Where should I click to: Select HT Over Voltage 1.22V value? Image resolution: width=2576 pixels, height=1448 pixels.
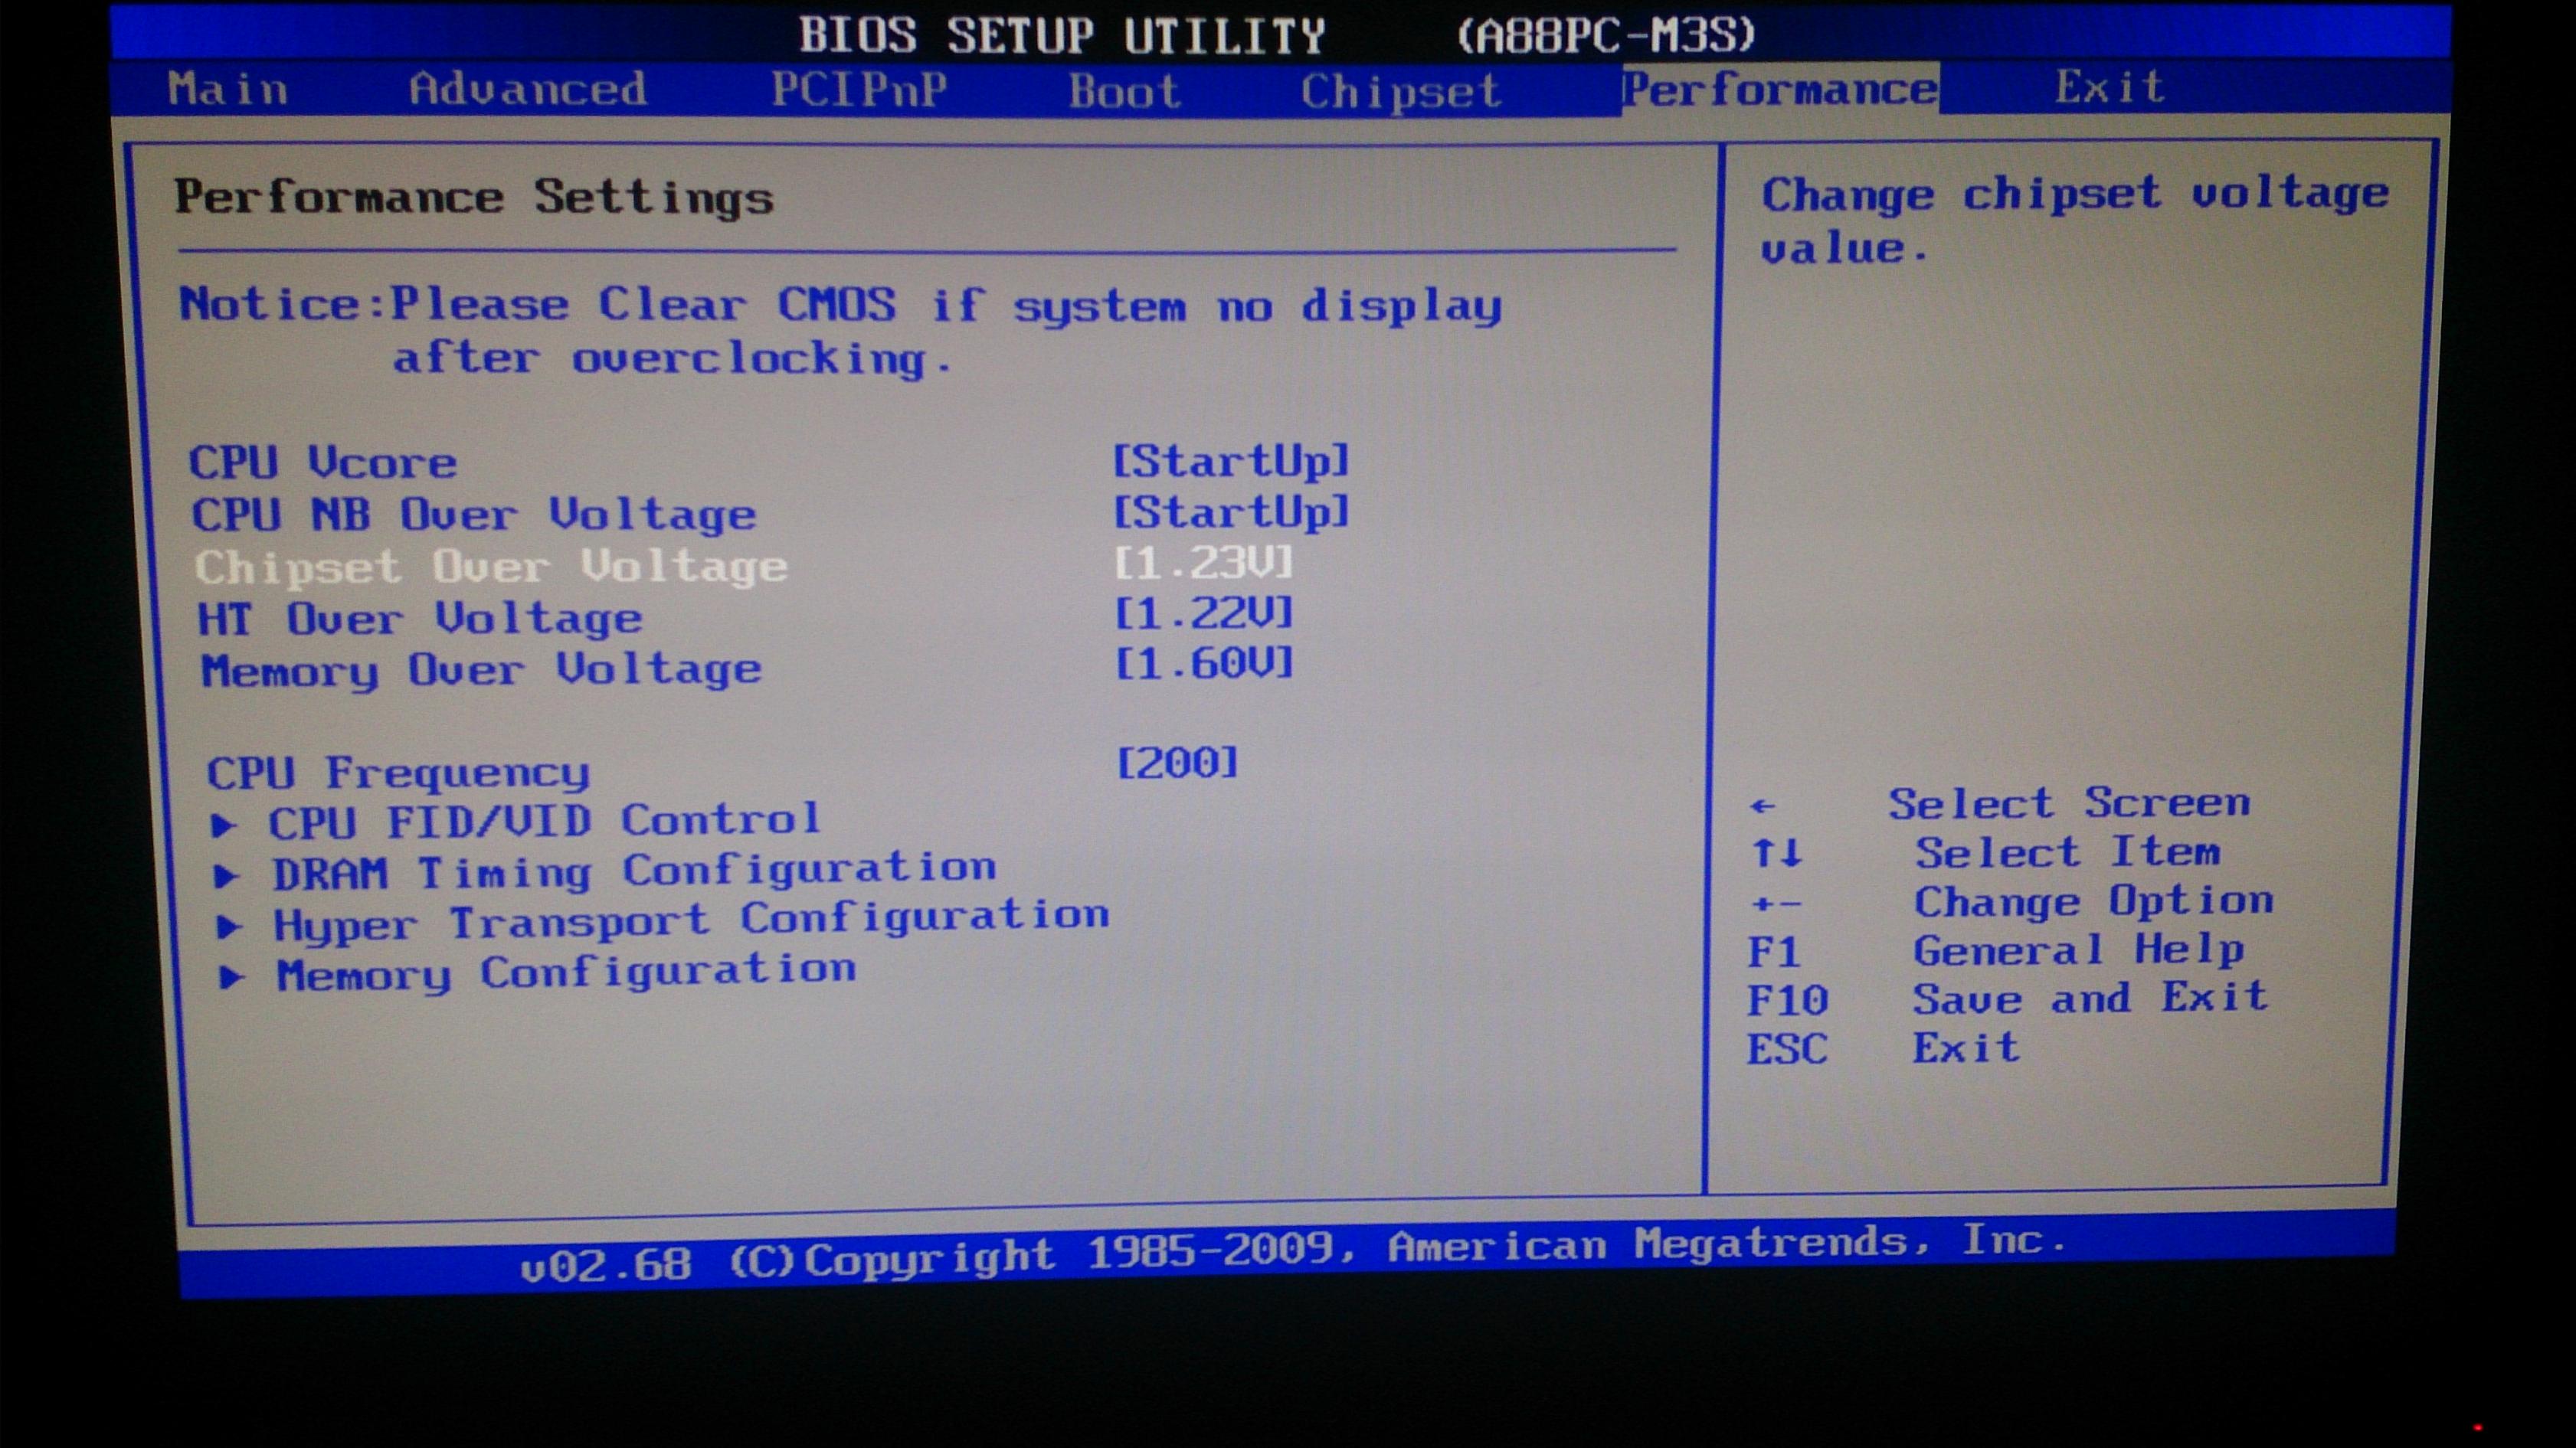1204,613
